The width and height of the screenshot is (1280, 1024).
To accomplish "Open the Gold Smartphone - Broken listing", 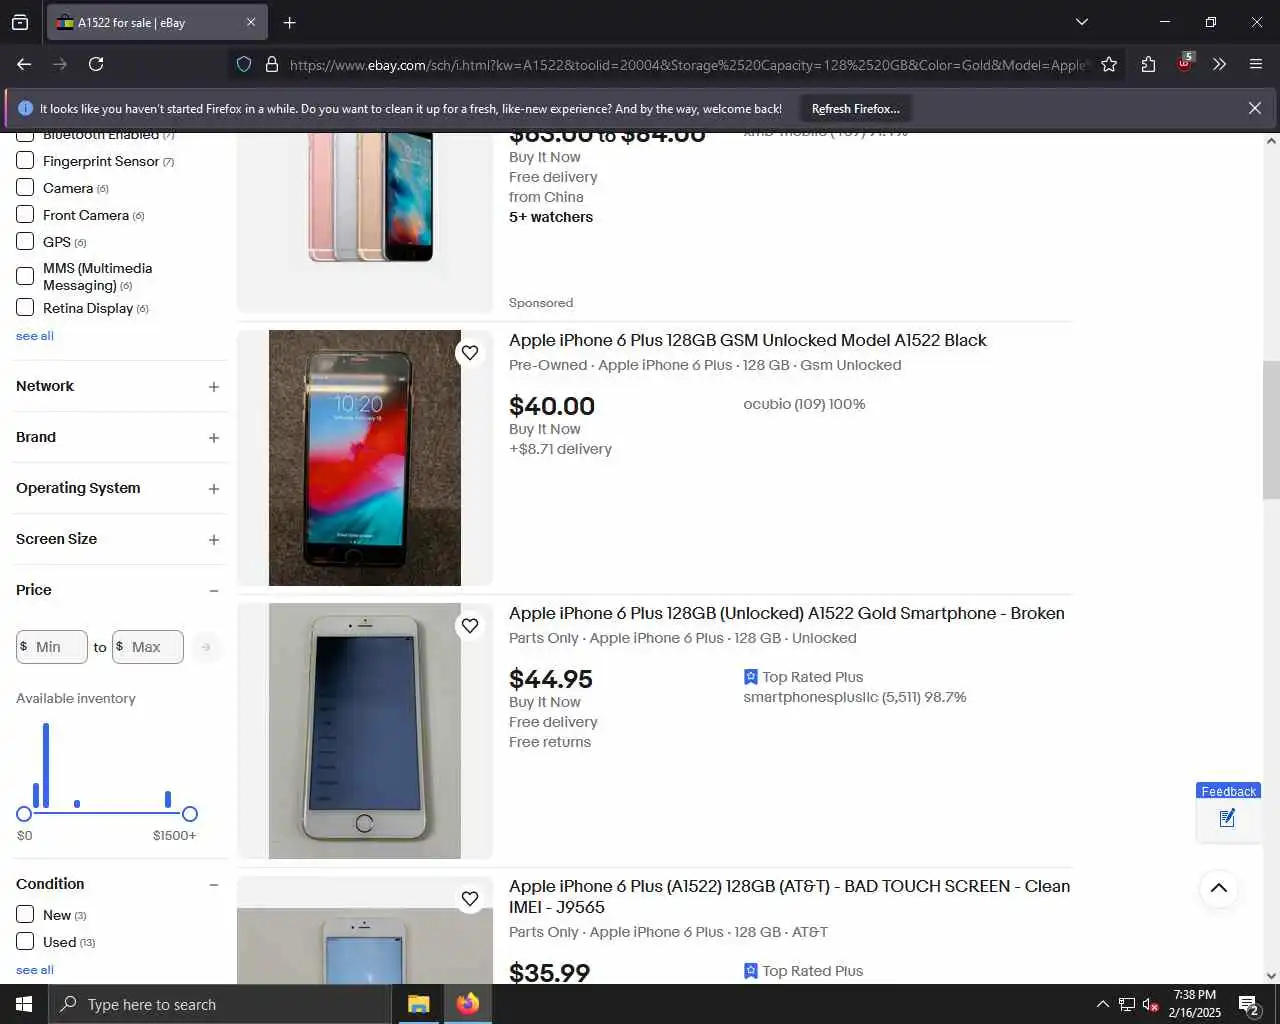I will pos(786,613).
